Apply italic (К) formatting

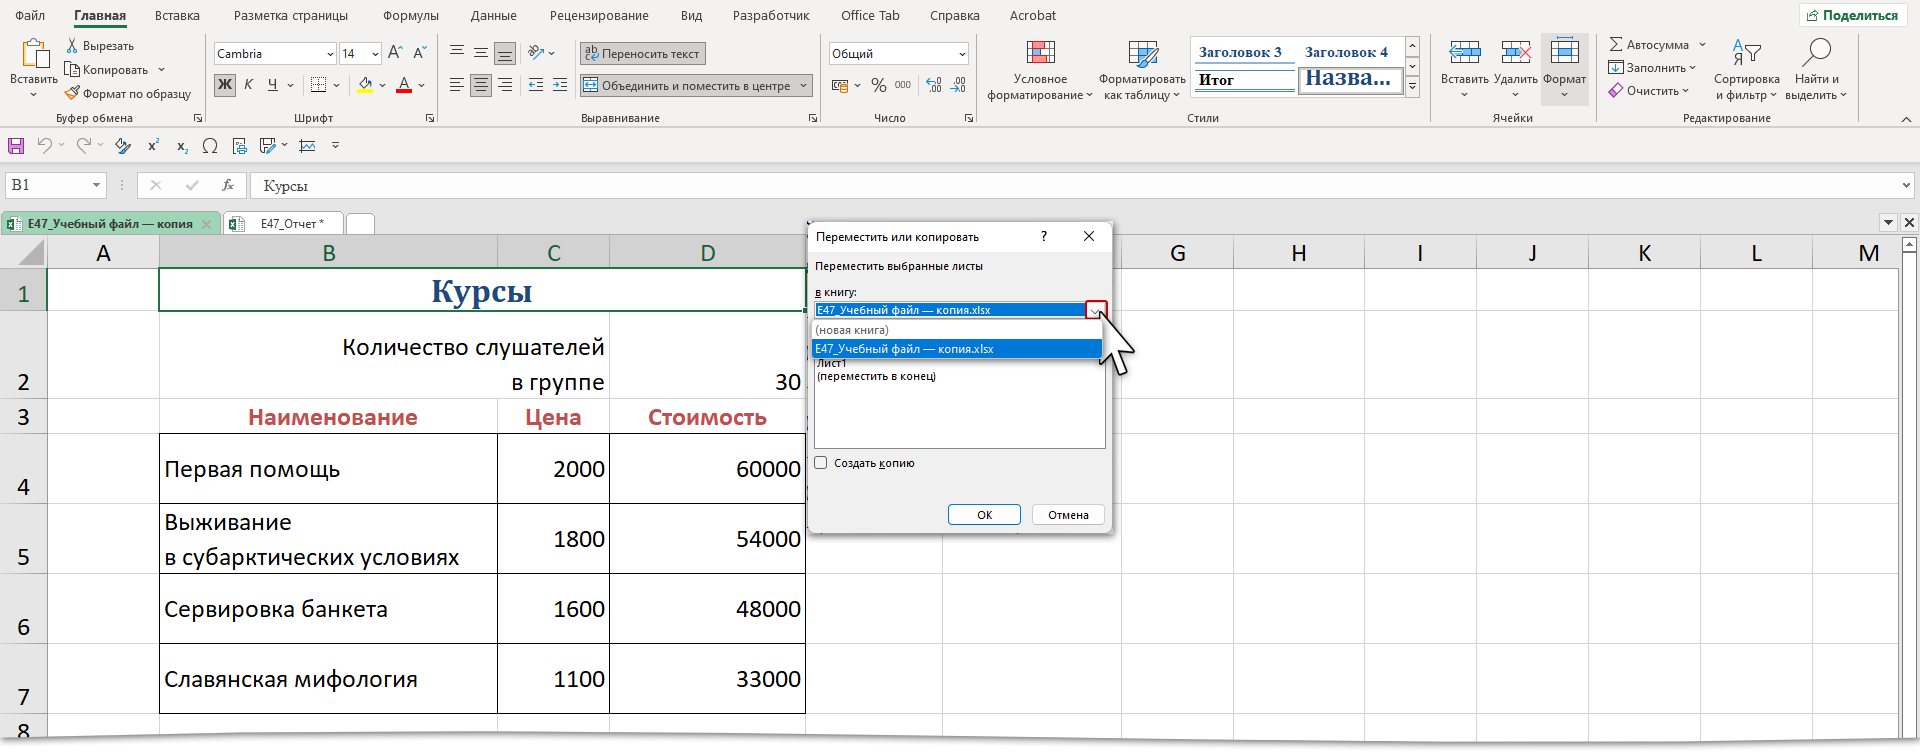(248, 85)
